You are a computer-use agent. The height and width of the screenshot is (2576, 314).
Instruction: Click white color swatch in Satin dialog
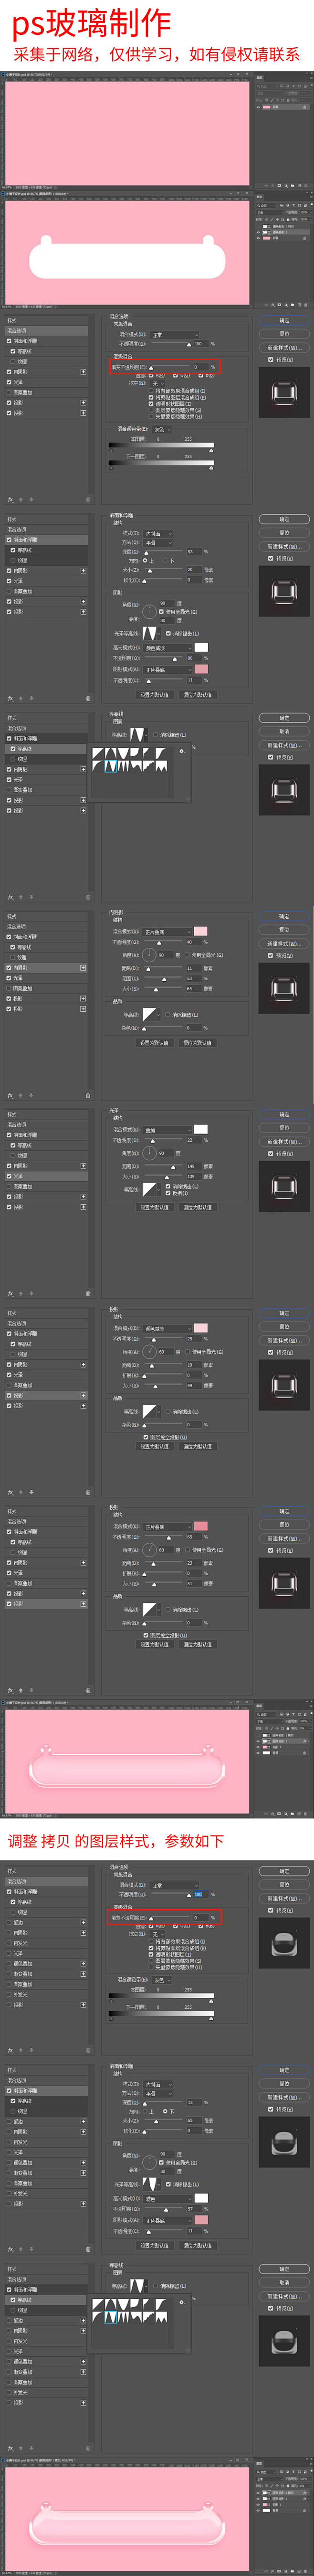pyautogui.click(x=200, y=1129)
